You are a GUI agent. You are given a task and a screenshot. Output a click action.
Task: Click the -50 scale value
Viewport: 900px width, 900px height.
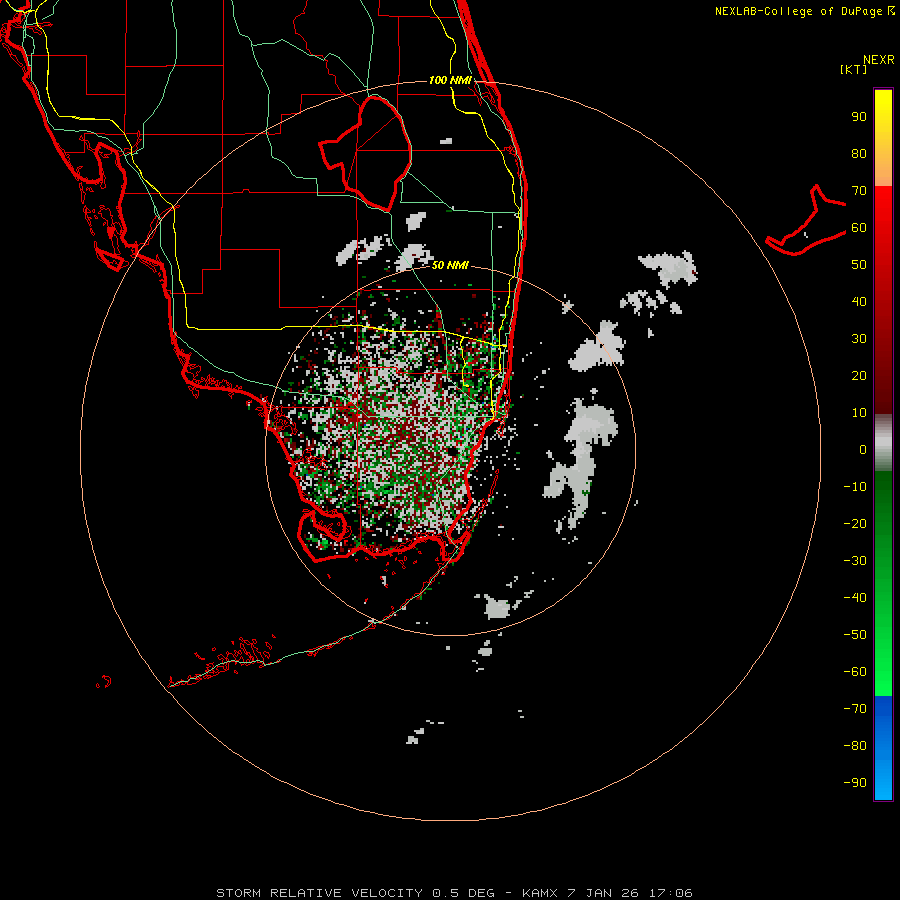(x=855, y=635)
